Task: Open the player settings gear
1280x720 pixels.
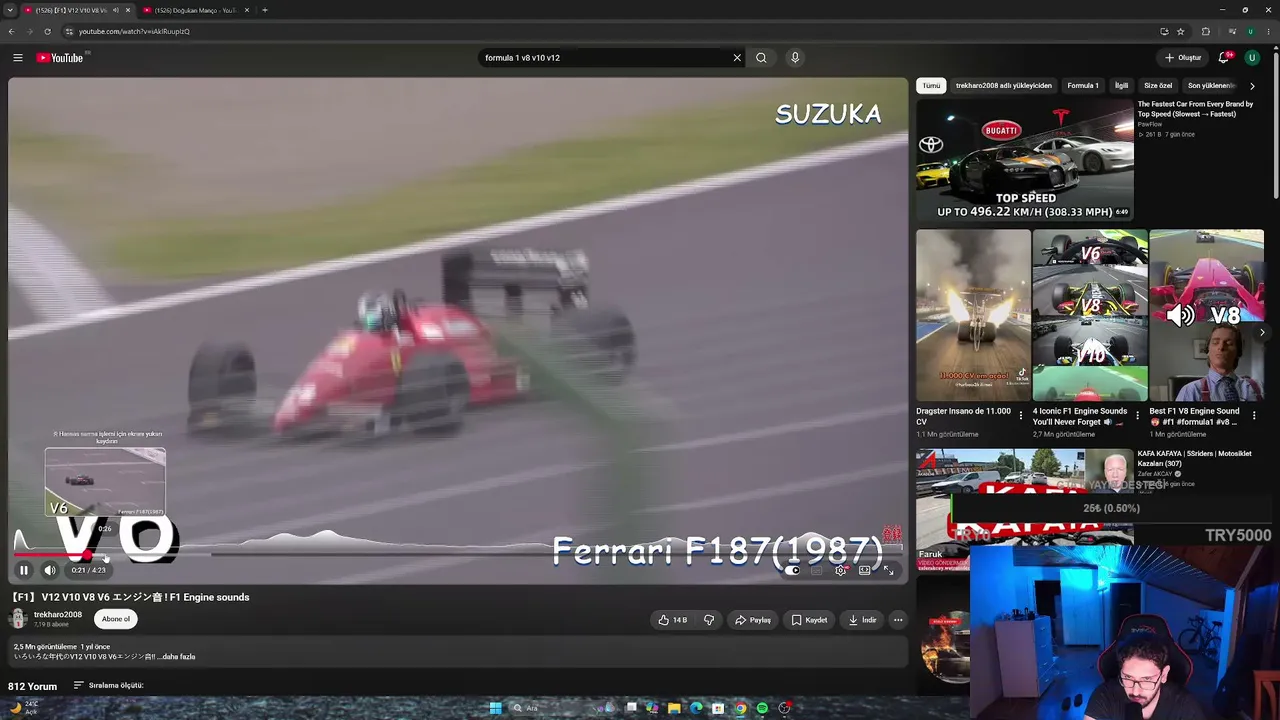Action: [x=840, y=570]
